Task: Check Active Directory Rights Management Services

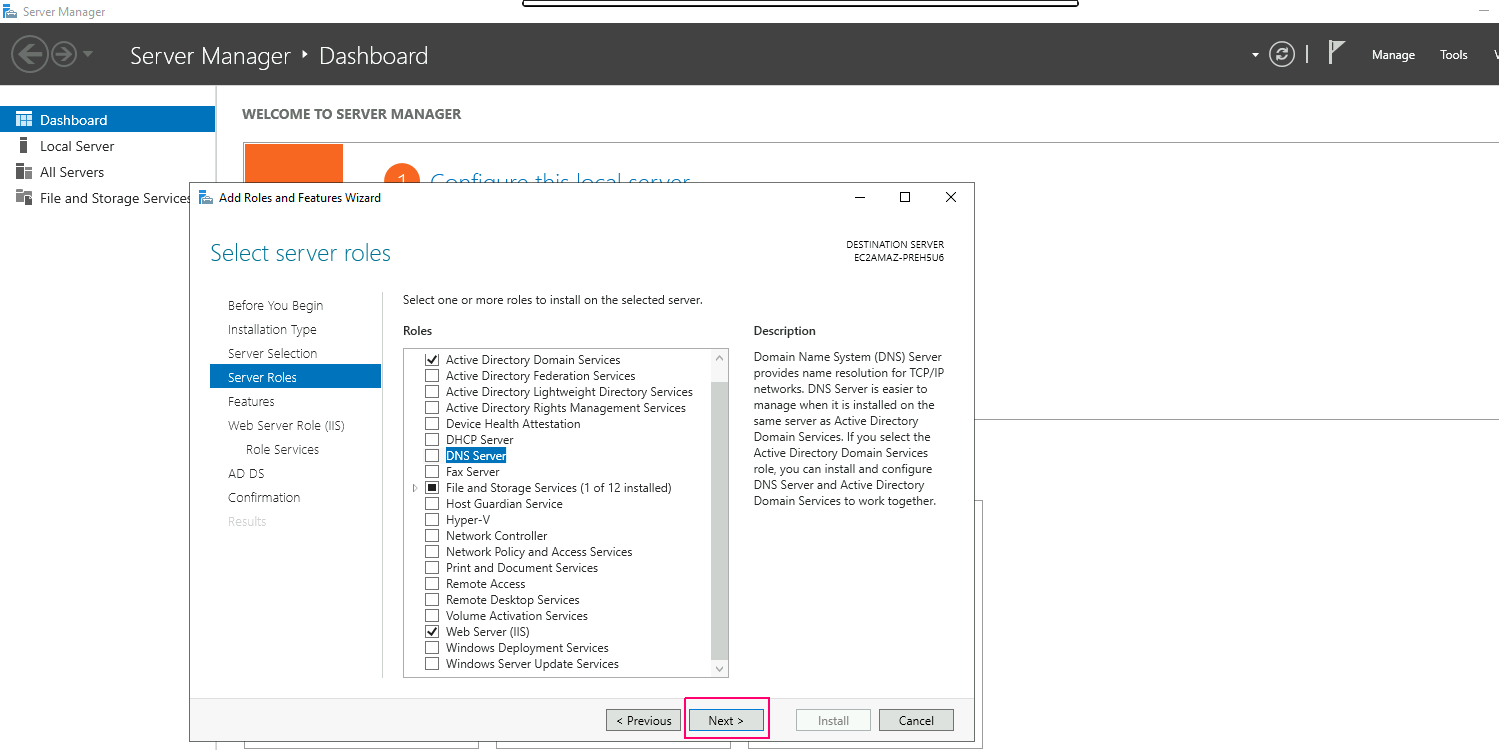Action: coord(432,408)
